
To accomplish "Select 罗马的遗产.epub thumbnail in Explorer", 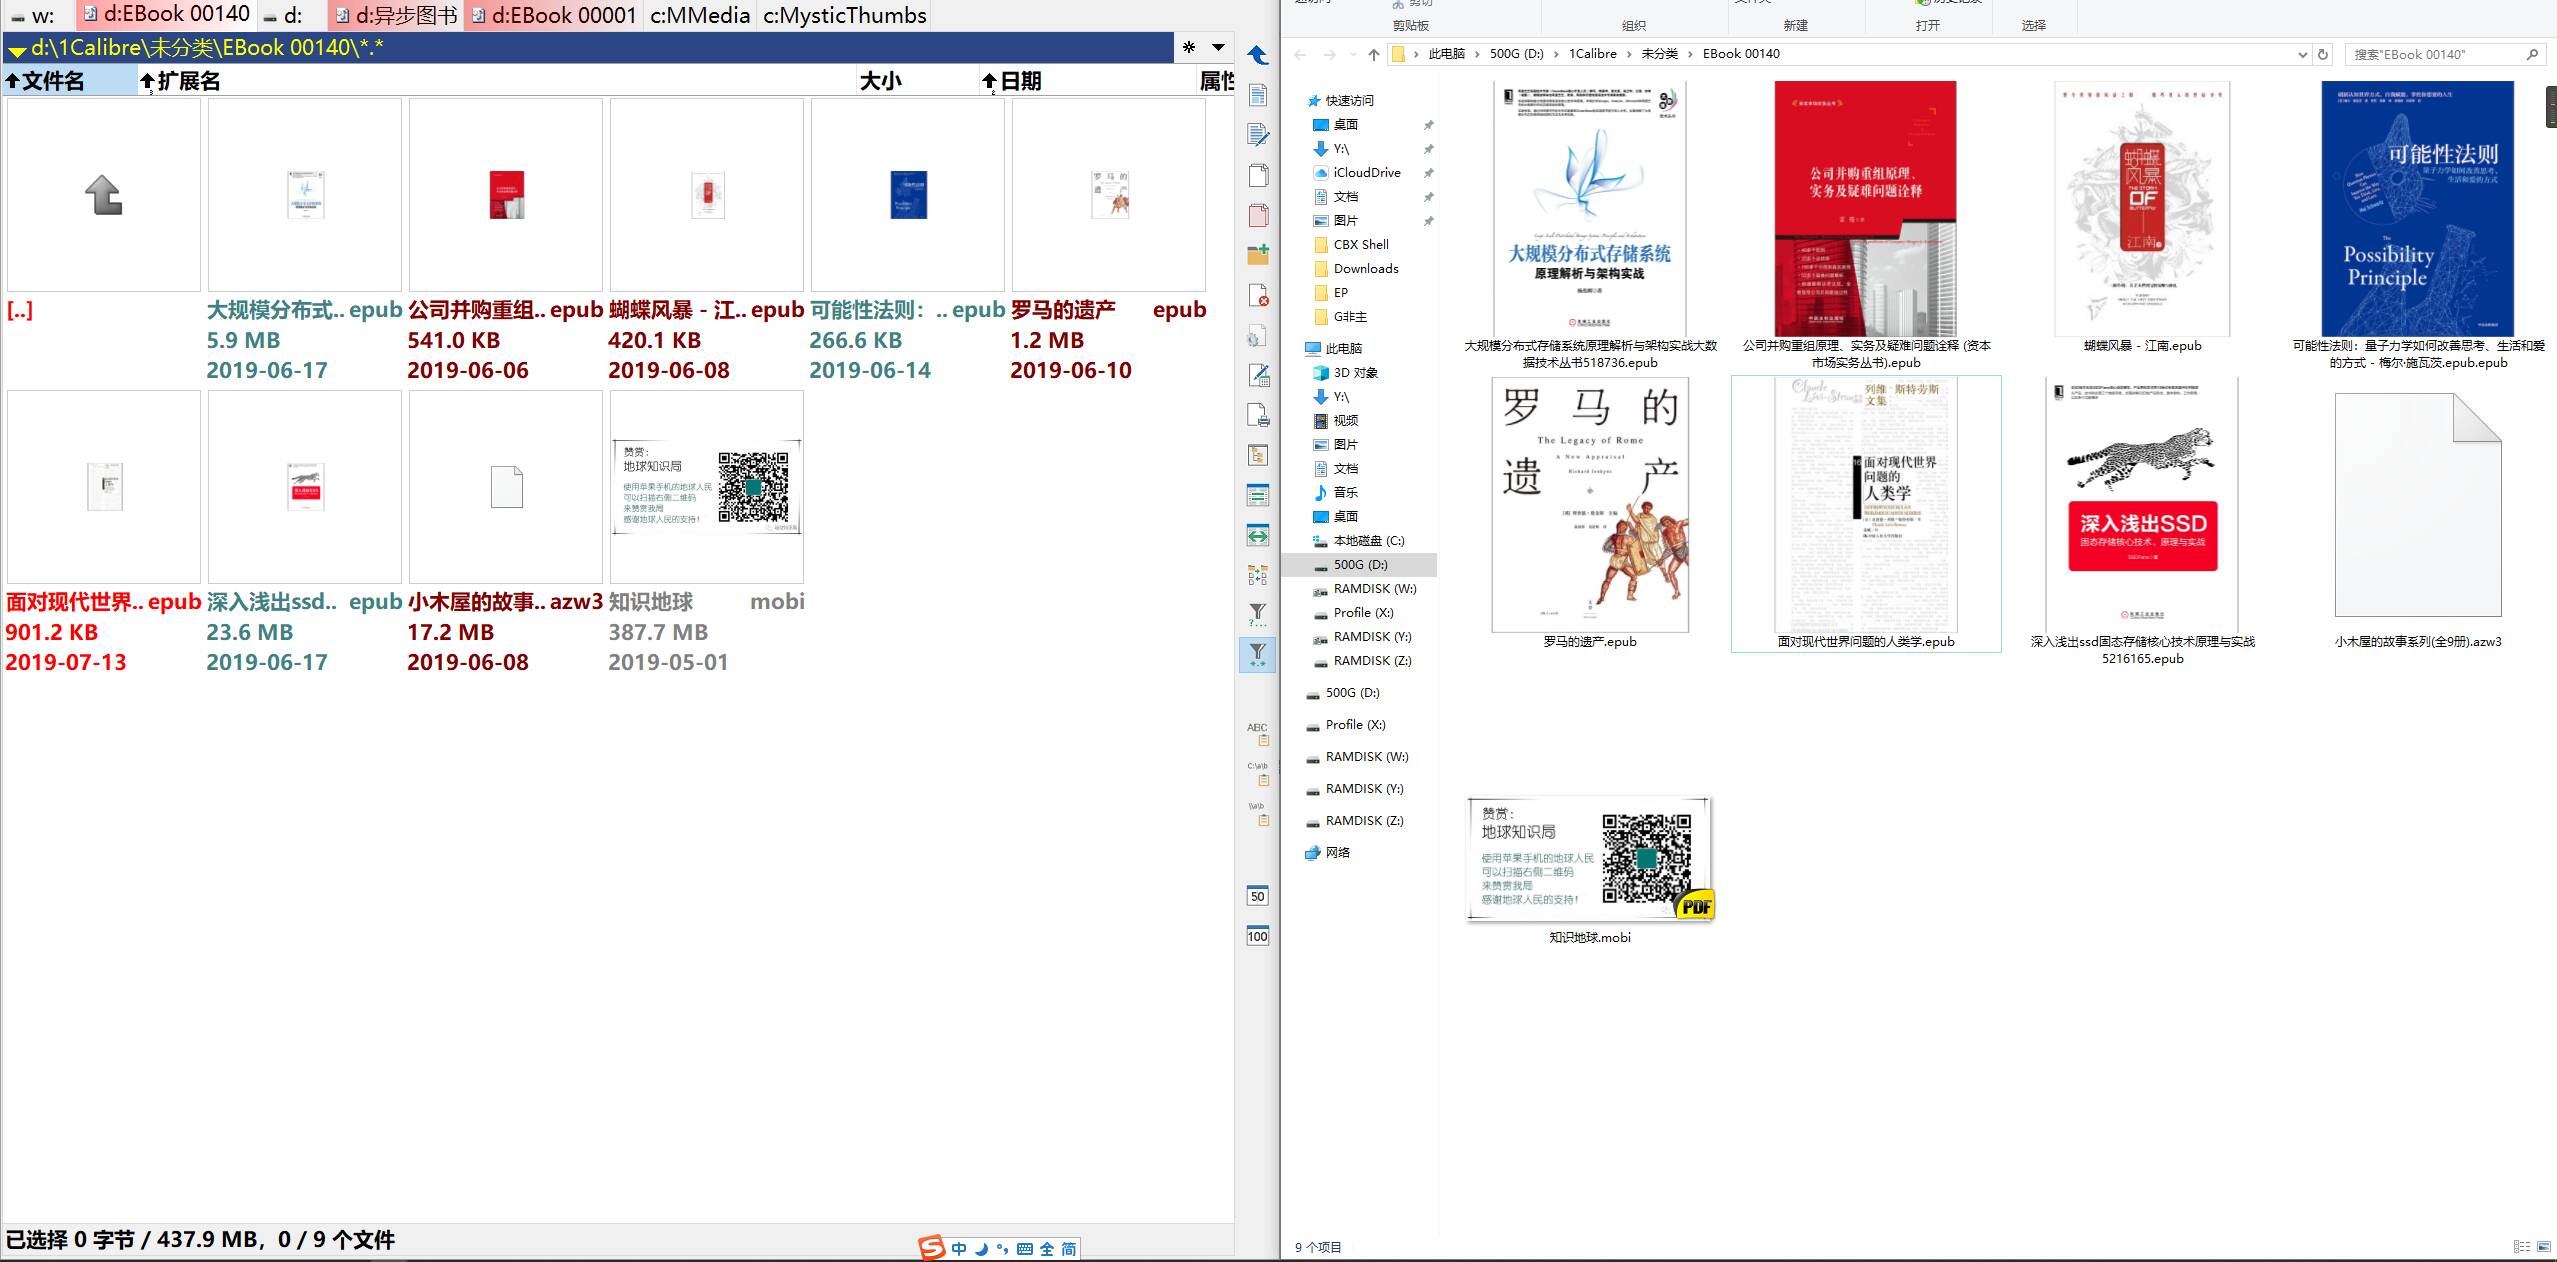I will 1590,505.
